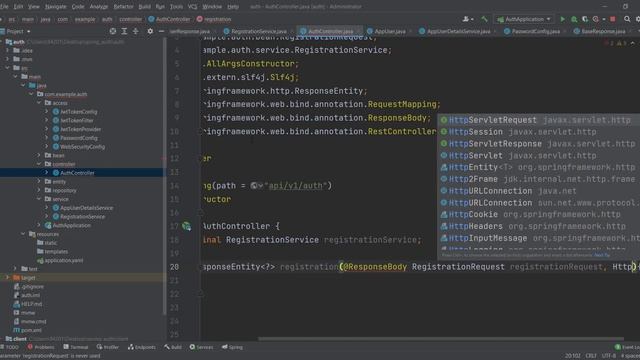Open the TODO tool window
Screen dimensions: 640x360
coord(10,347)
